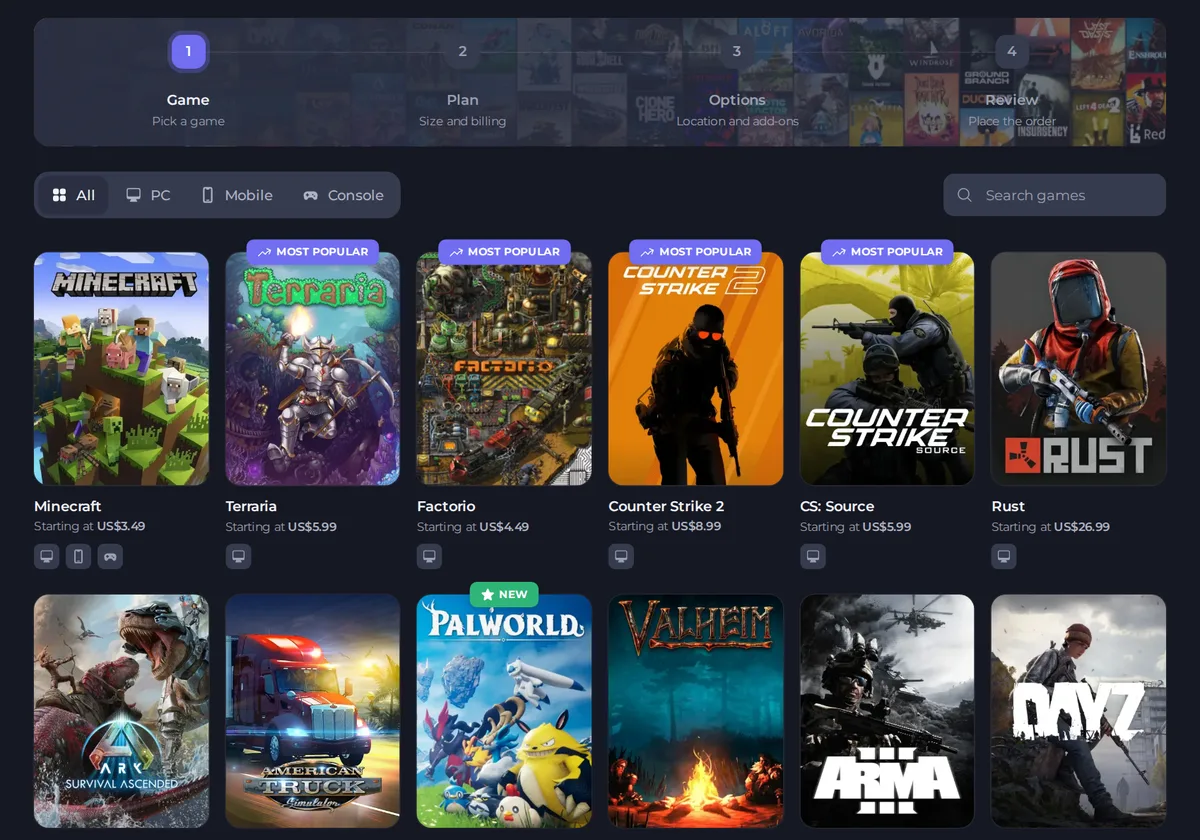Screen dimensions: 1200x840
Task: Go to step 2 Plan circle
Action: 462,51
